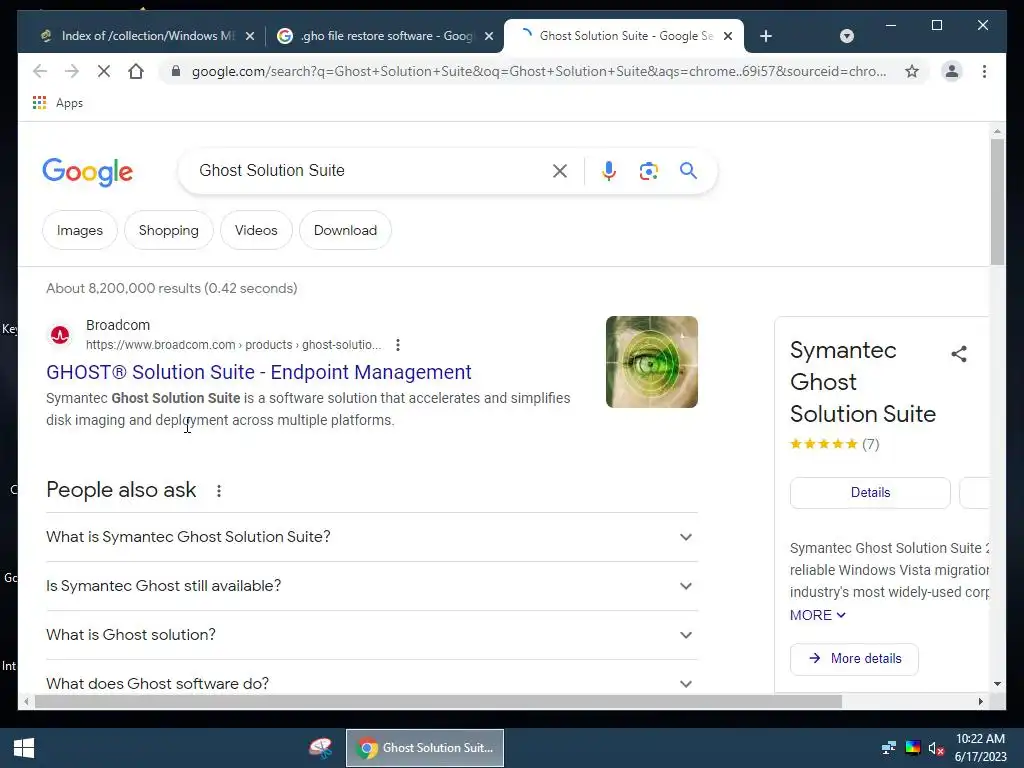Close the 'Index of /collection' tab
The image size is (1024, 768).
(x=249, y=36)
